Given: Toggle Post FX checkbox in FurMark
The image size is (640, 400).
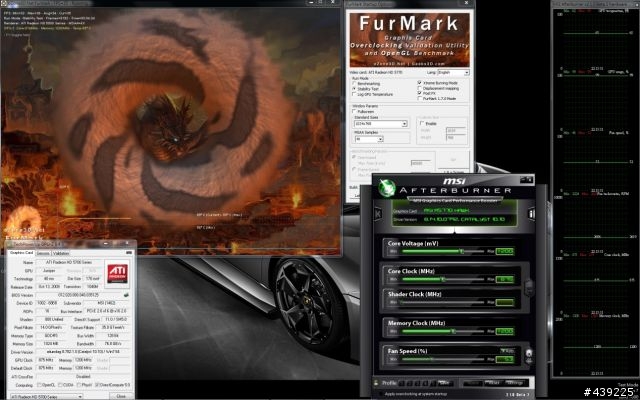Looking at the screenshot, I should 419,93.
